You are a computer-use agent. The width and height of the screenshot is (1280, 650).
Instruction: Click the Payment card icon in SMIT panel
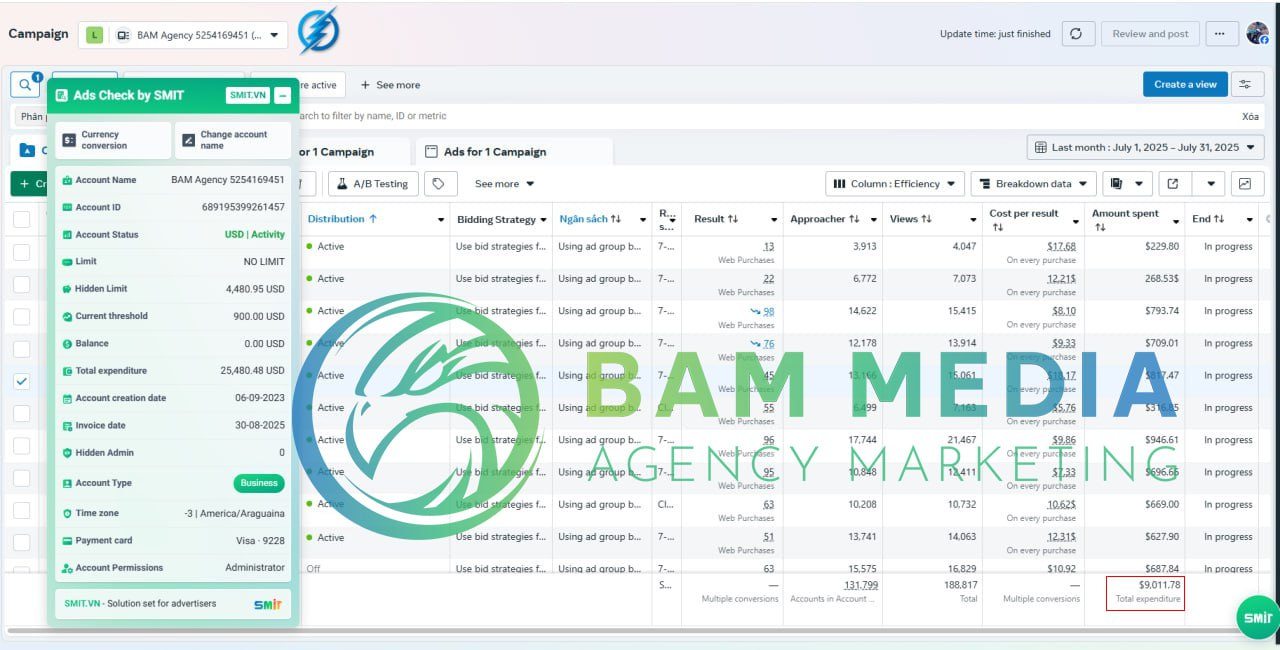point(67,541)
